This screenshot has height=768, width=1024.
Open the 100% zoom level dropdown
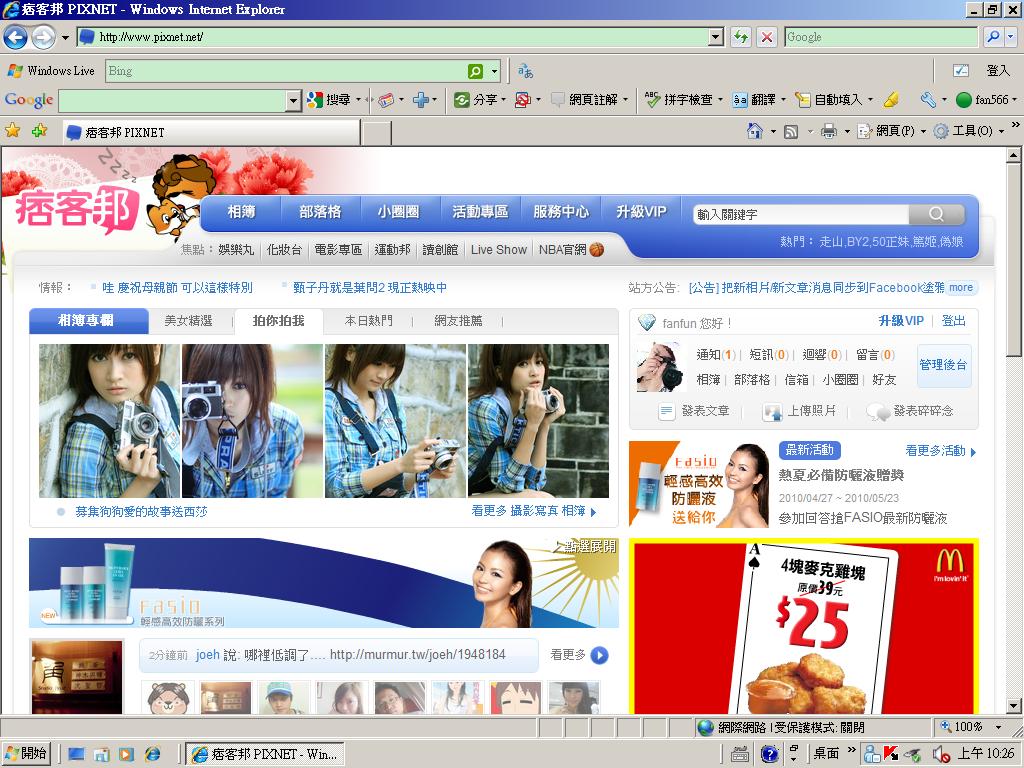click(x=998, y=727)
